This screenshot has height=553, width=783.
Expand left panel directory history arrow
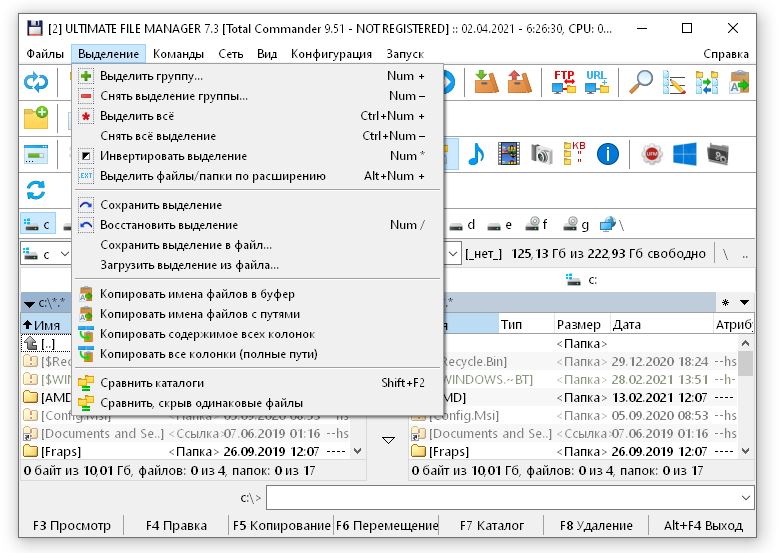(x=29, y=303)
